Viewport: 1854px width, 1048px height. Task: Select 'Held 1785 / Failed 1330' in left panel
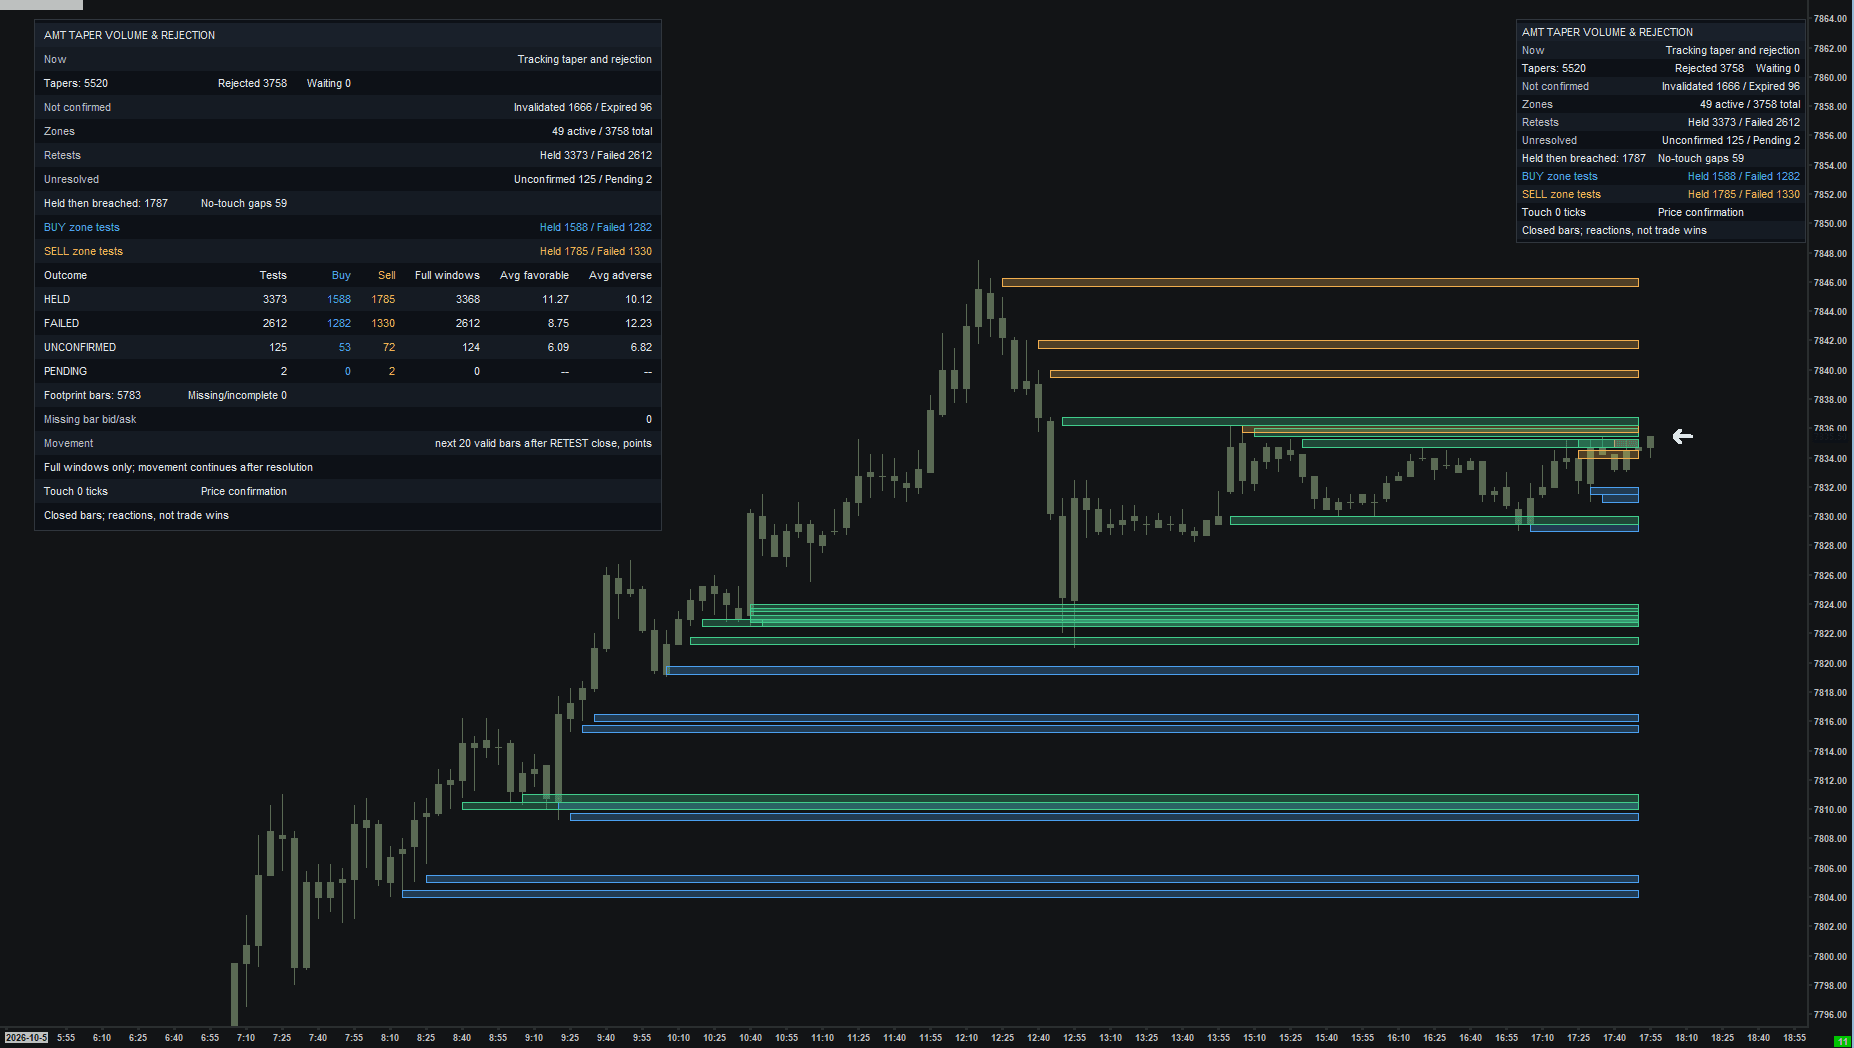pos(596,251)
